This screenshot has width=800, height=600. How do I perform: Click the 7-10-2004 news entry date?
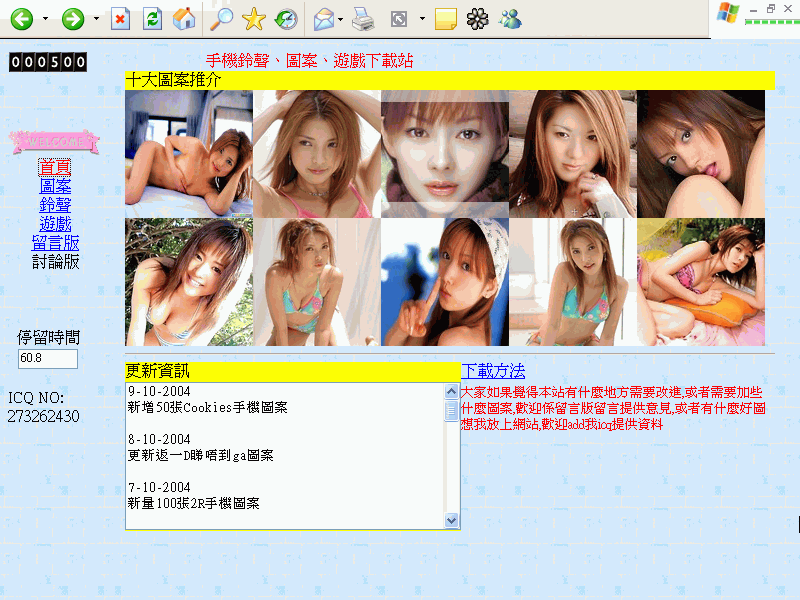pyautogui.click(x=159, y=487)
